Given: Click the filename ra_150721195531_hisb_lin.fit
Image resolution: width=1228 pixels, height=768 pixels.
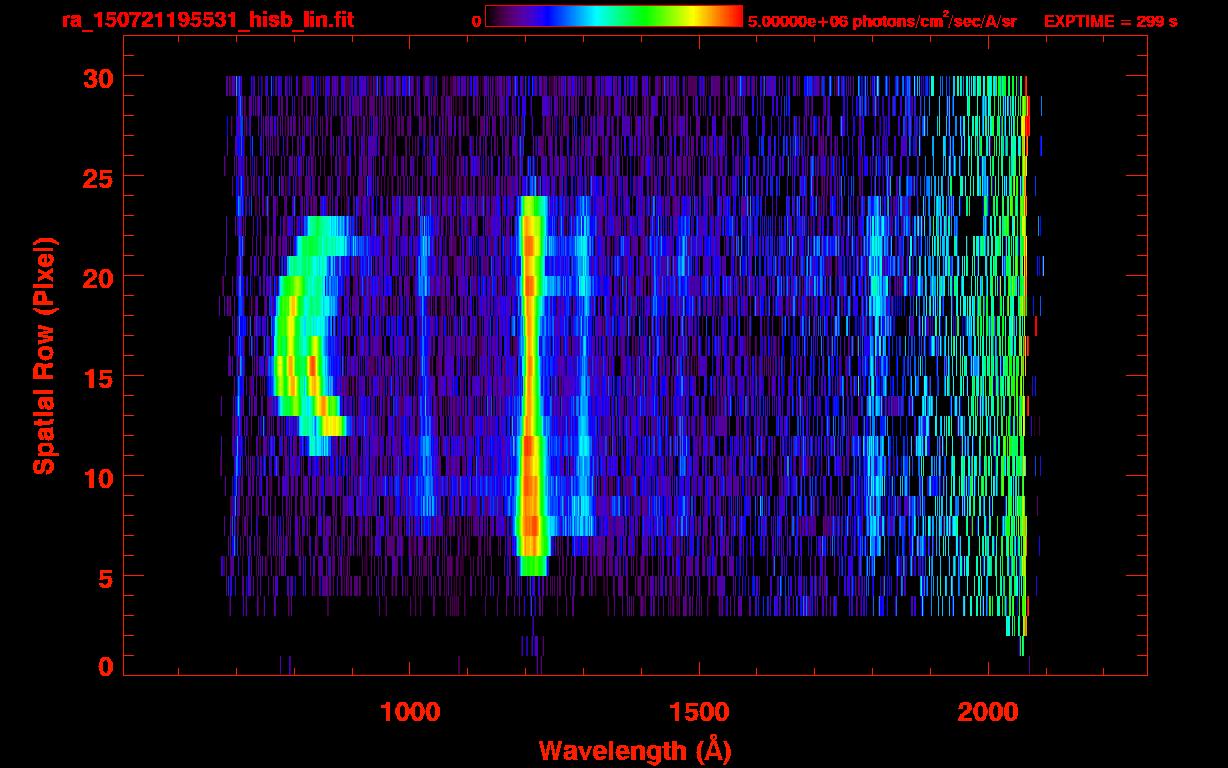Looking at the screenshot, I should (x=207, y=20).
